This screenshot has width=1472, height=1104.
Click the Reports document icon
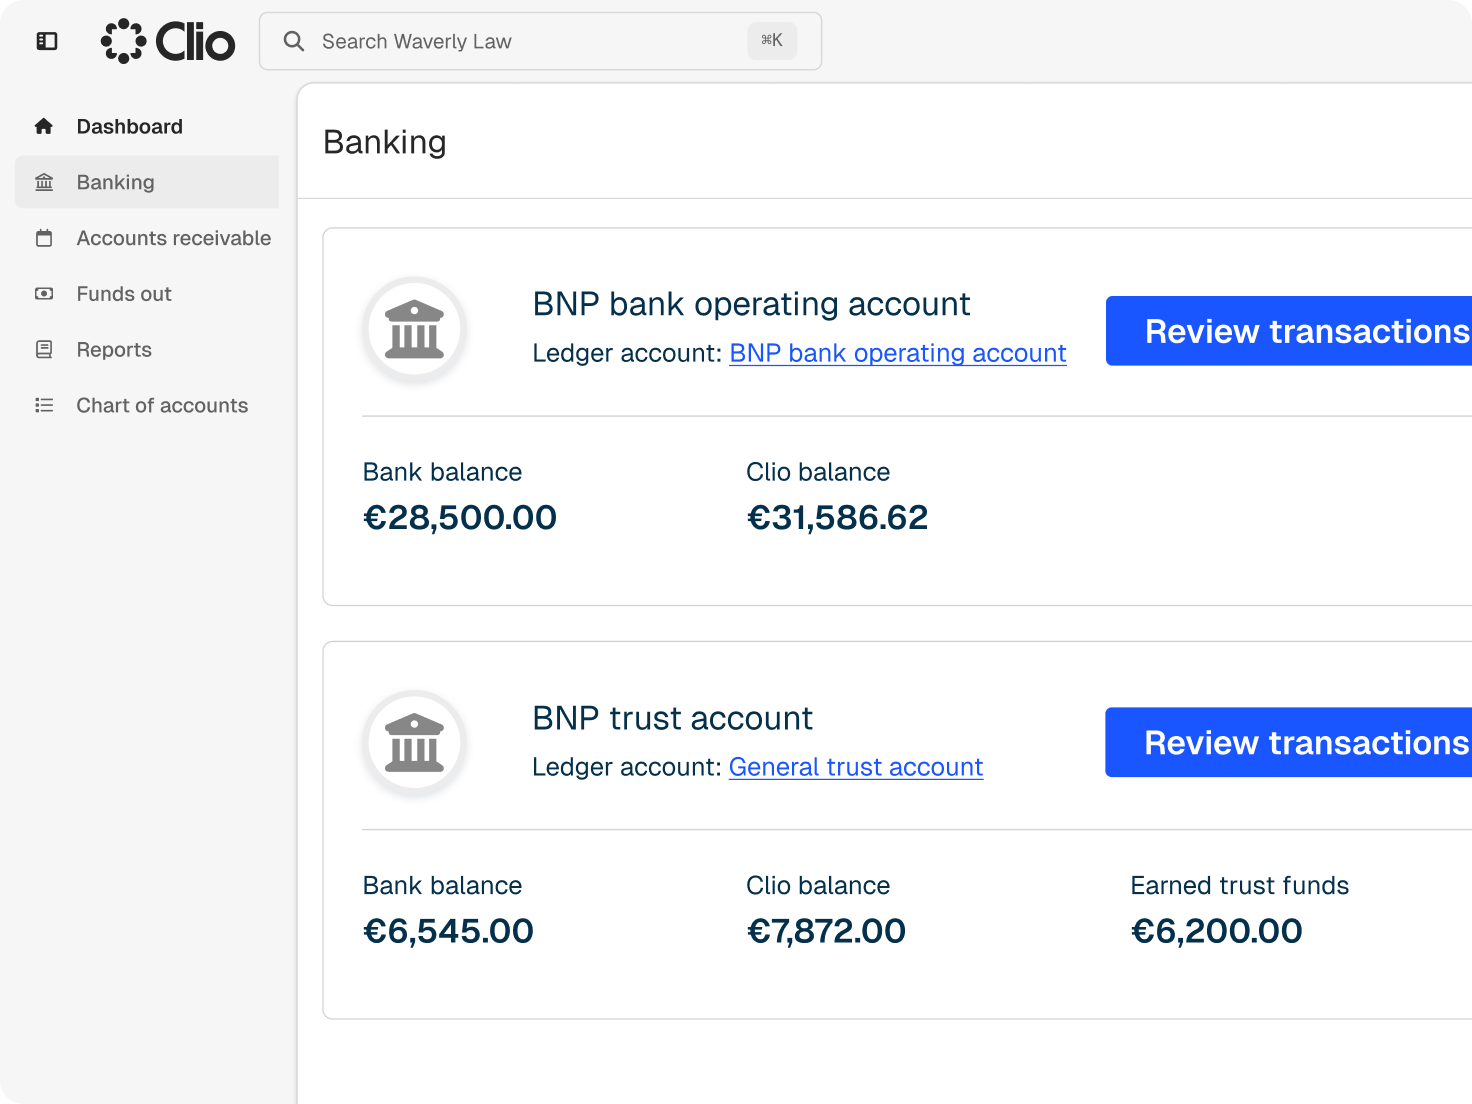click(x=44, y=350)
